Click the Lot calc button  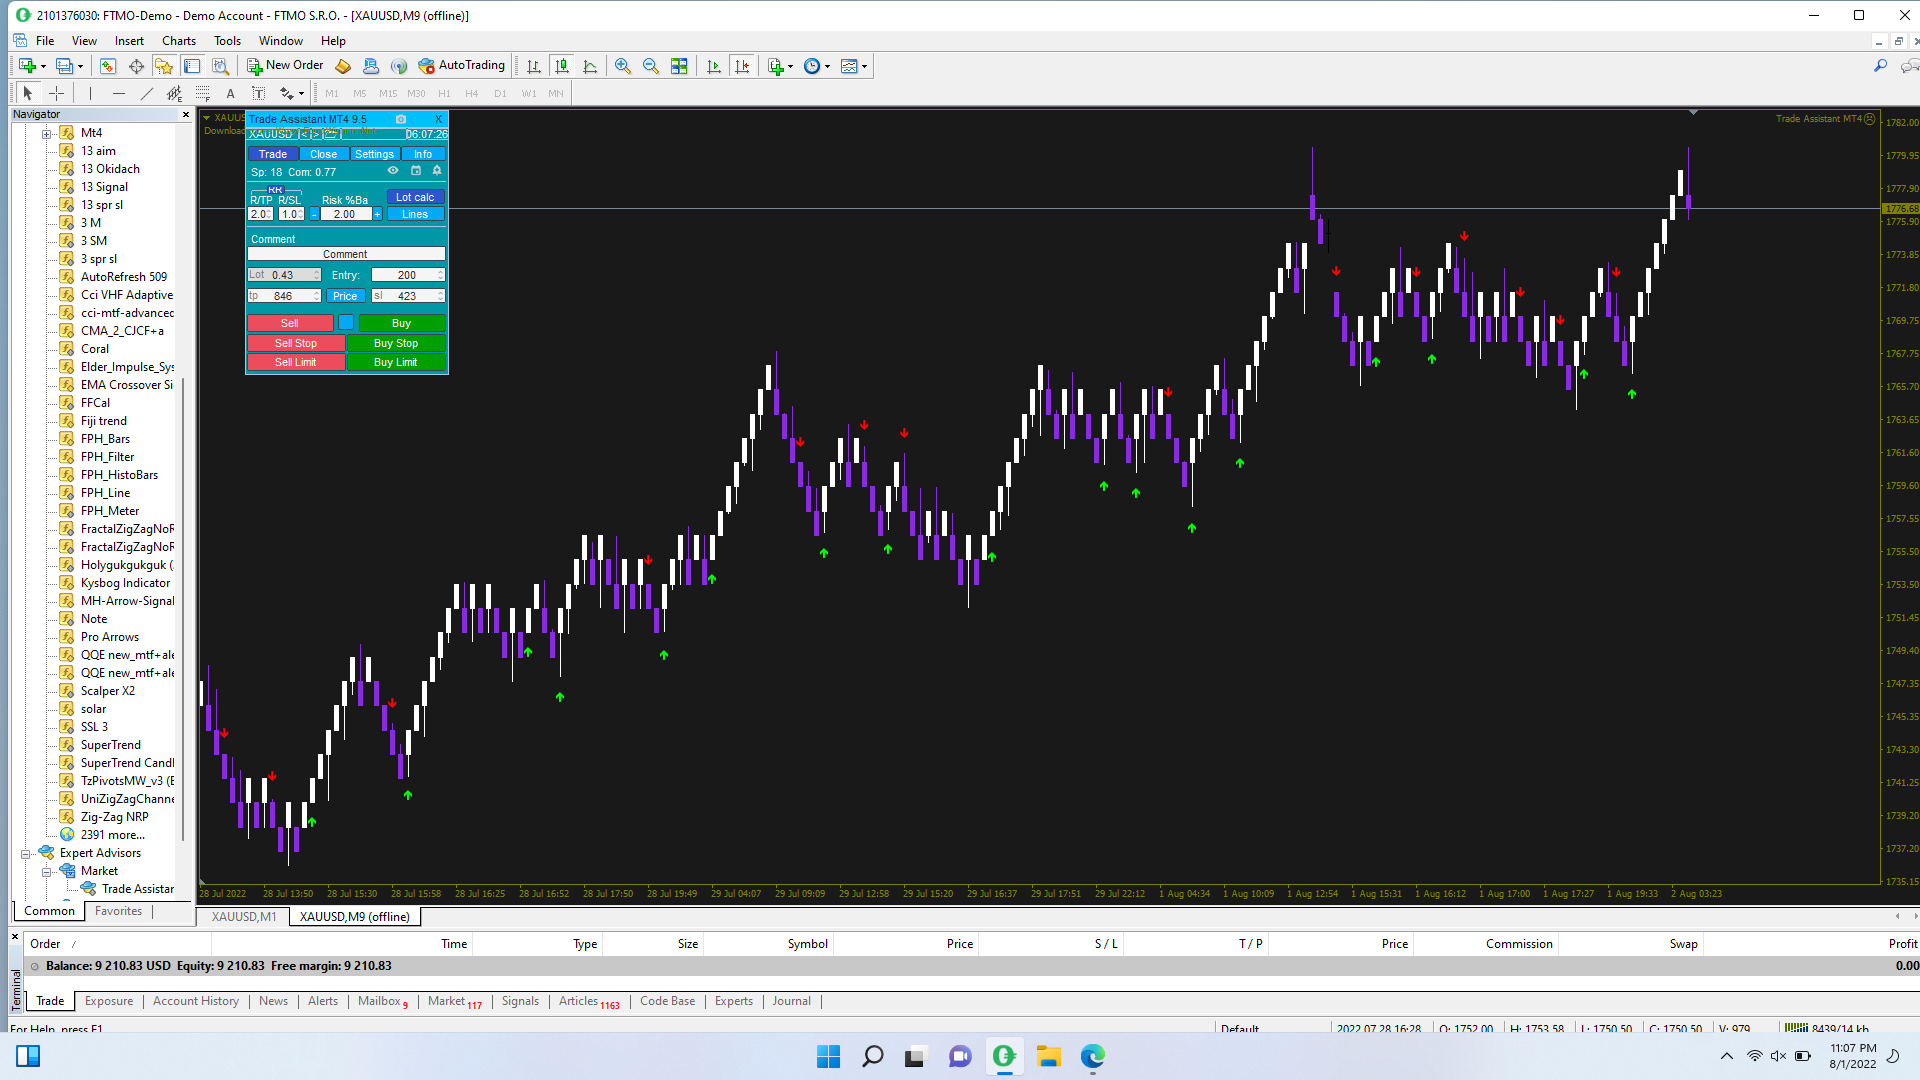point(415,197)
